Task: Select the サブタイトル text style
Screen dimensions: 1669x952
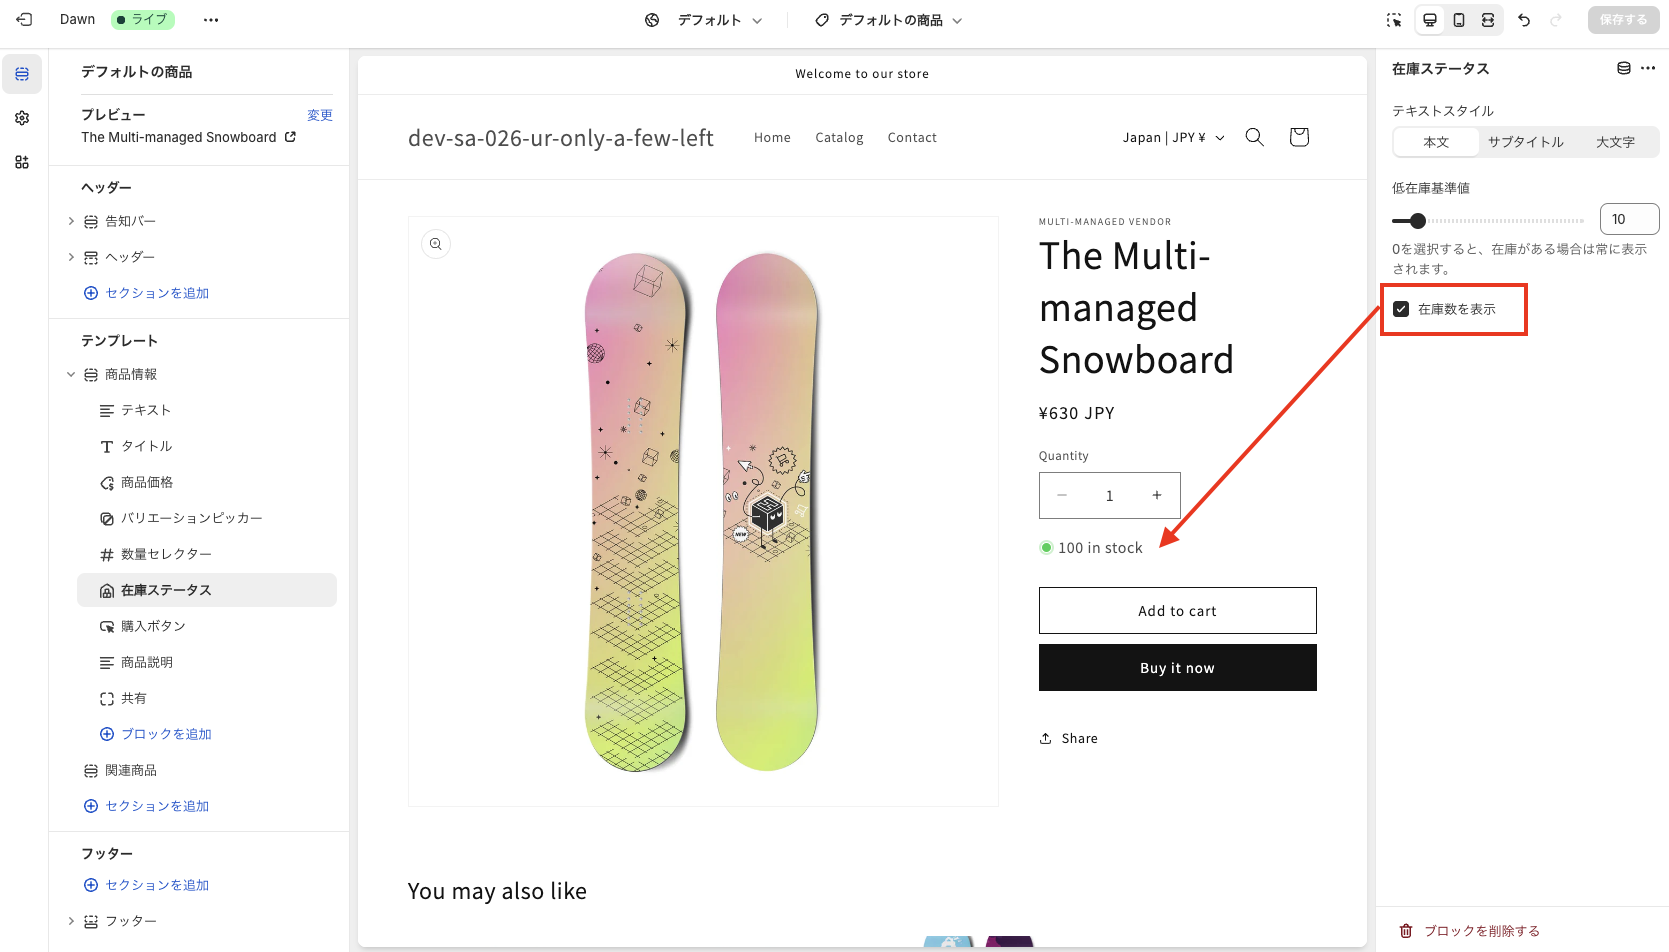Action: pyautogui.click(x=1525, y=142)
